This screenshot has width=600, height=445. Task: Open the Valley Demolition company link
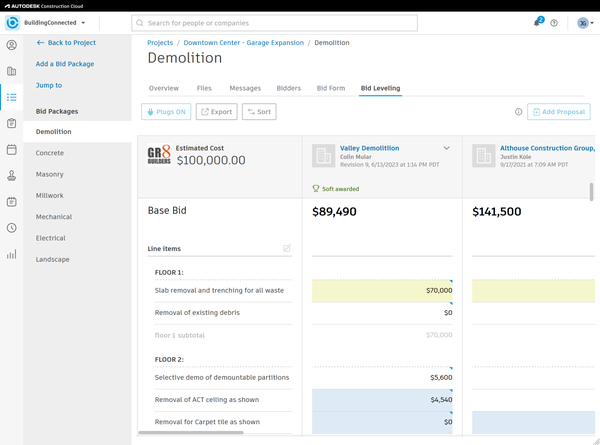coord(369,148)
